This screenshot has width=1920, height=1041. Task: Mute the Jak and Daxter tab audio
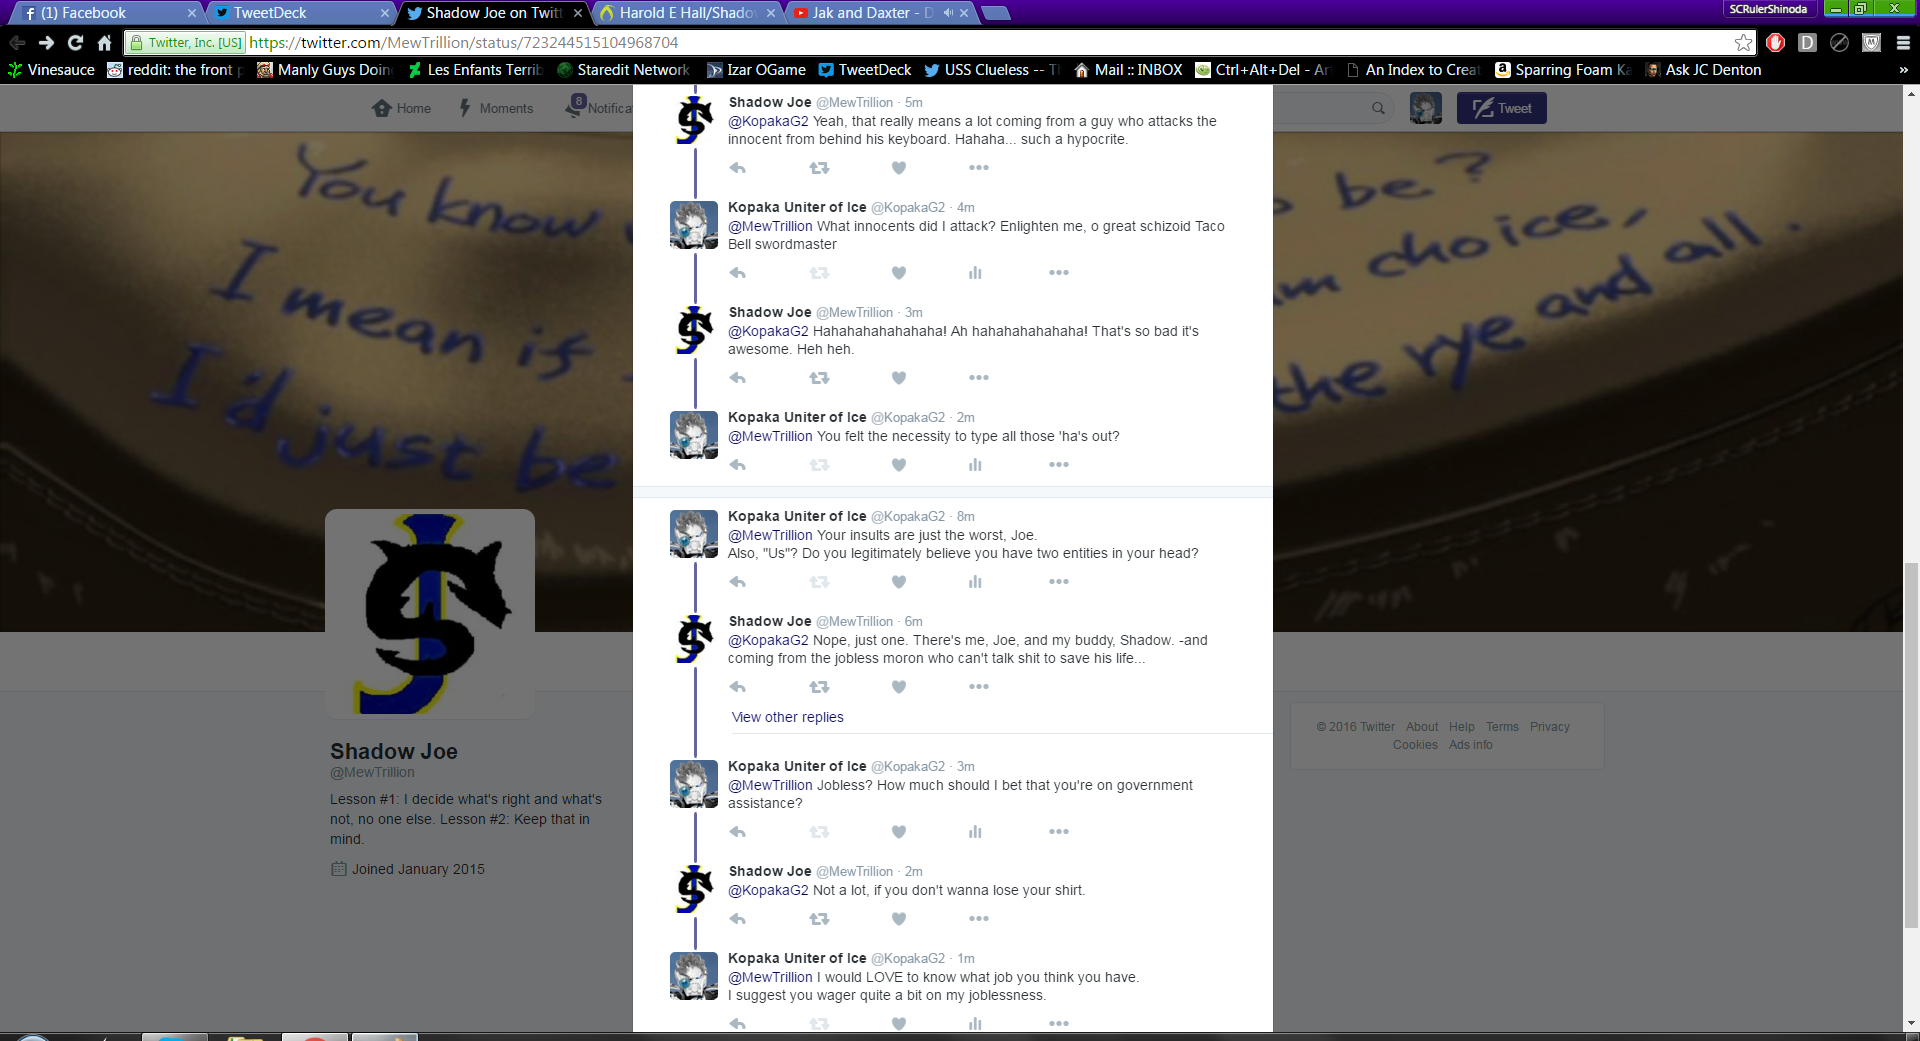click(x=947, y=13)
